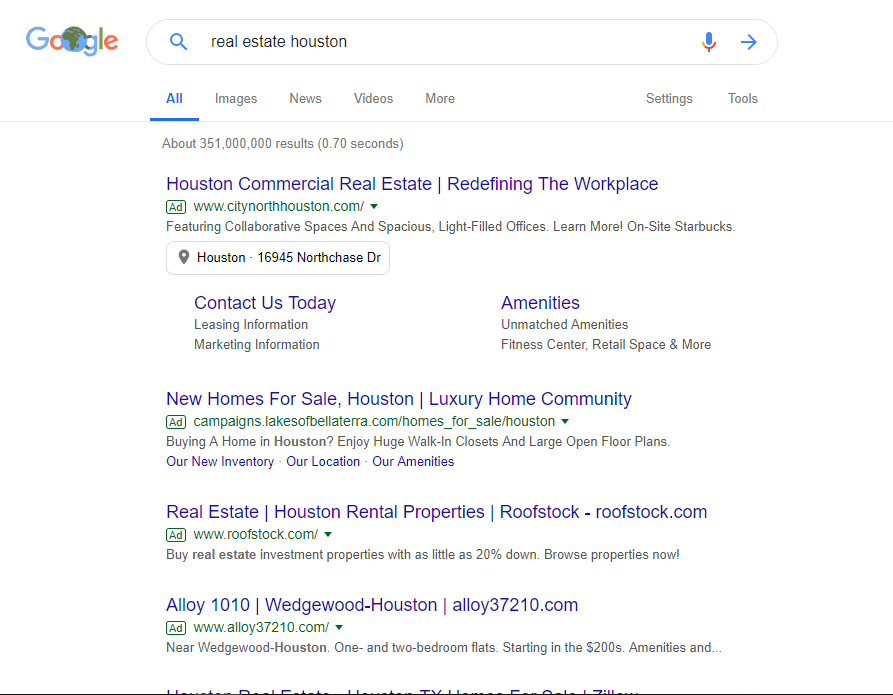This screenshot has width=893, height=695.
Task: Select the All results tab
Action: 174,99
